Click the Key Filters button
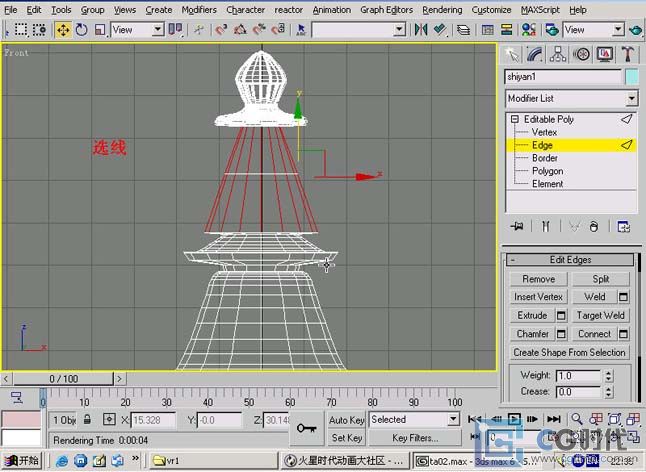Viewport: 646px width, 472px height. pyautogui.click(x=414, y=438)
